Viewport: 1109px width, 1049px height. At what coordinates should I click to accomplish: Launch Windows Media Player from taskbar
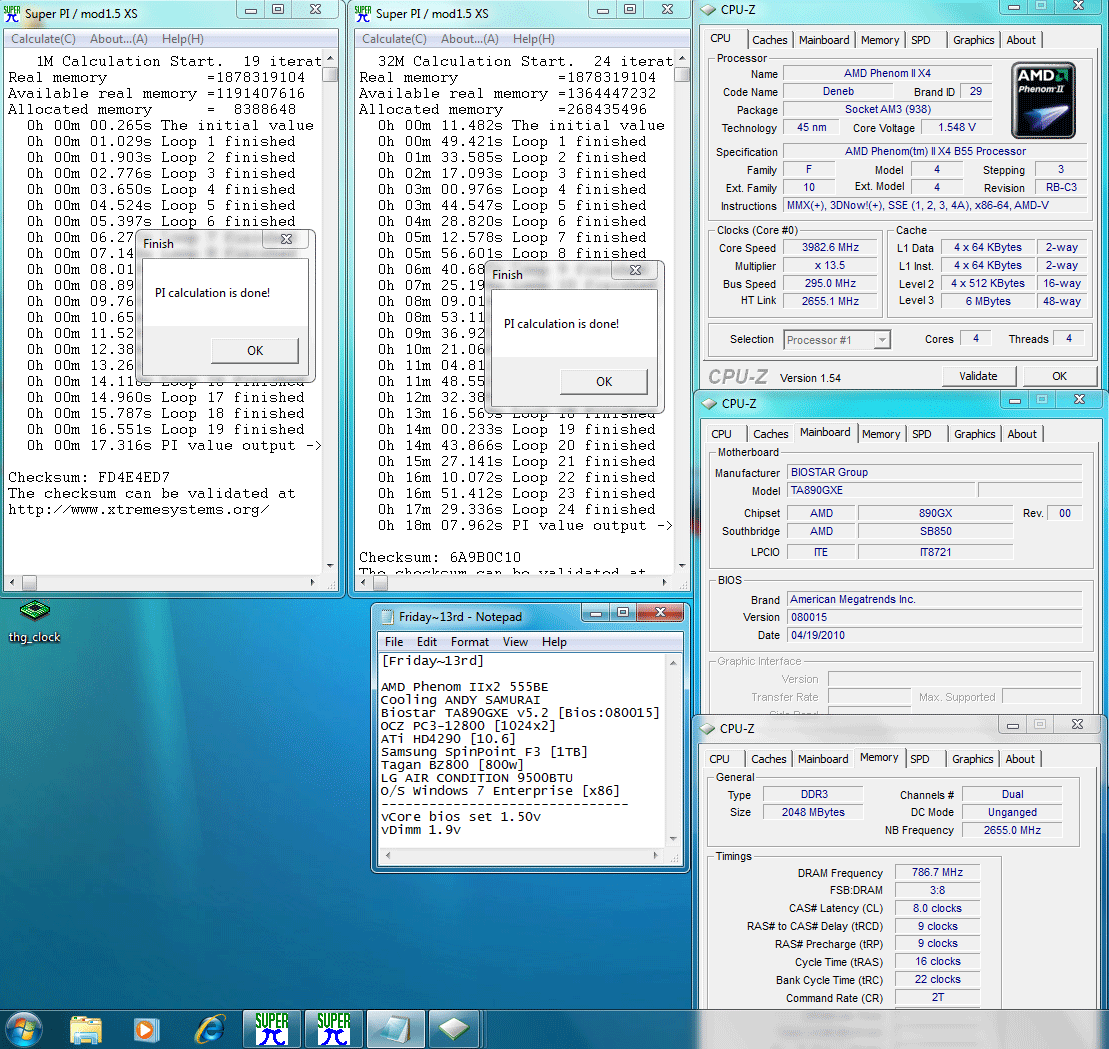click(x=147, y=1028)
